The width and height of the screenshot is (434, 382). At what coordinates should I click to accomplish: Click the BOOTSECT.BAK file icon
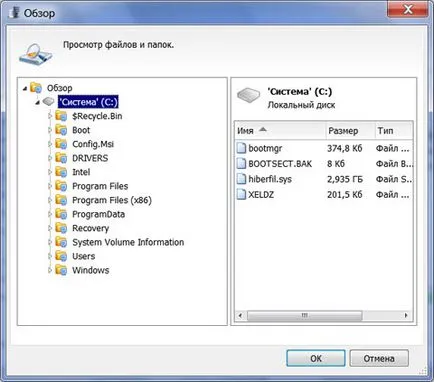[241, 163]
